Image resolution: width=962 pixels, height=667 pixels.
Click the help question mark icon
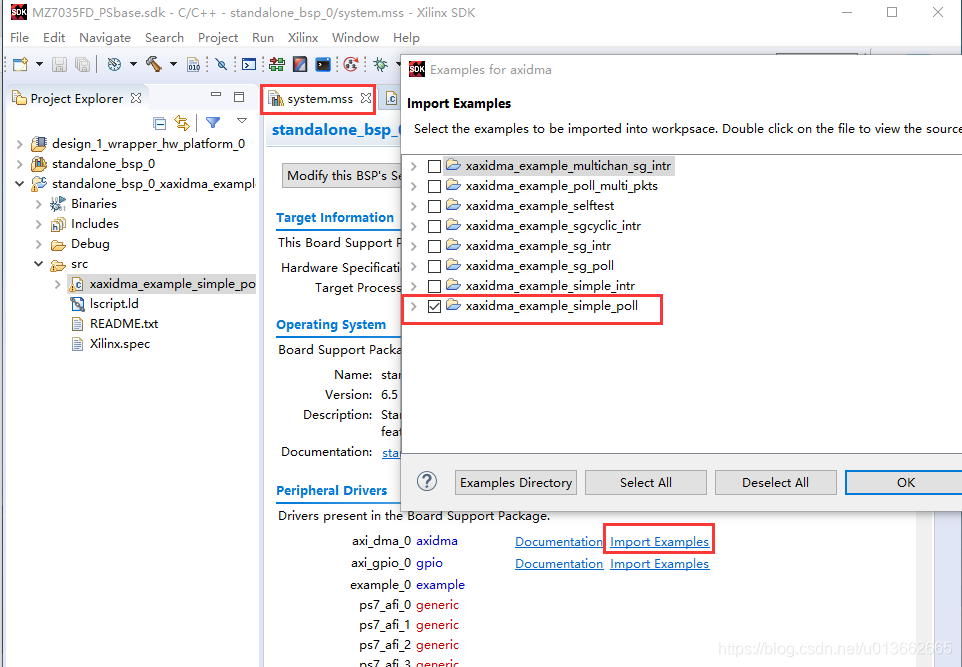tap(427, 481)
